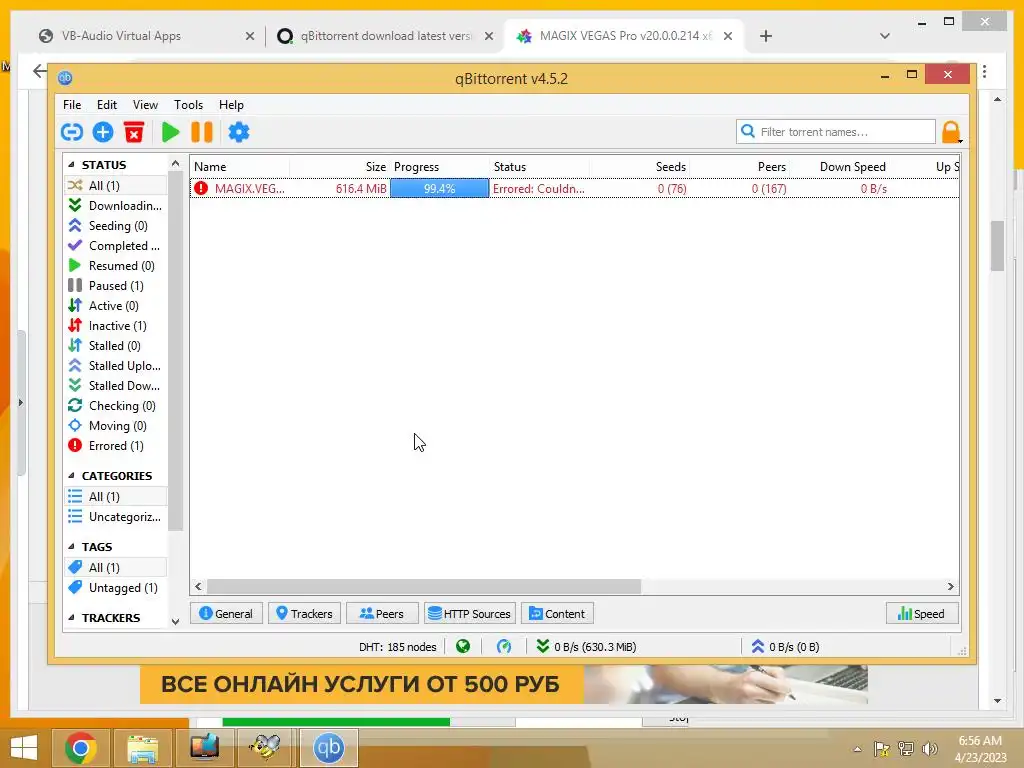Open File Explorer from the taskbar
Viewport: 1024px width, 768px height.
point(143,748)
